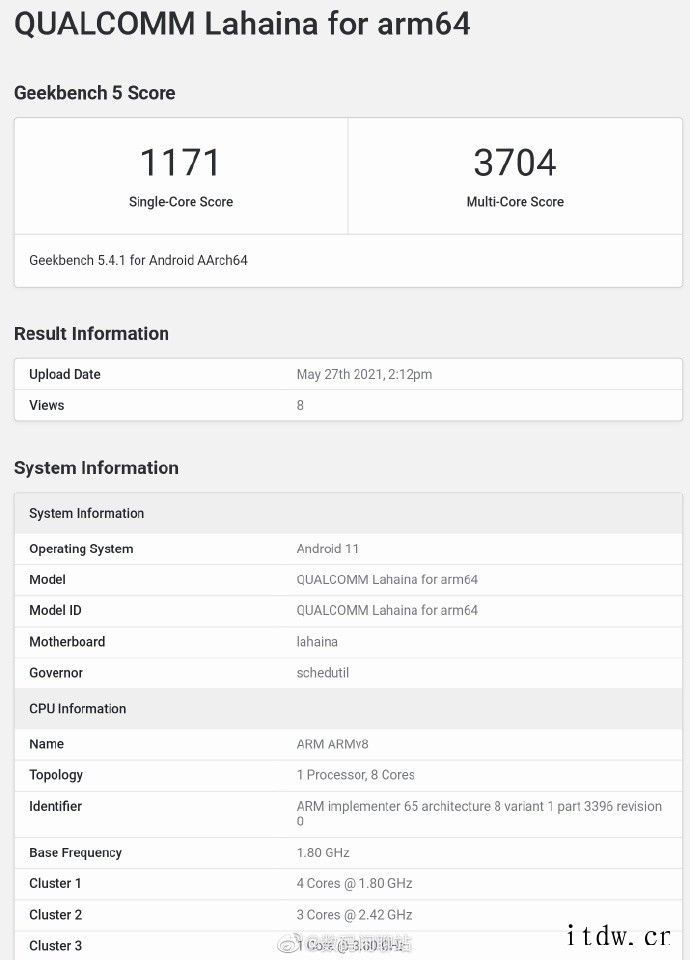Select the multi-core score 3704

click(x=515, y=162)
